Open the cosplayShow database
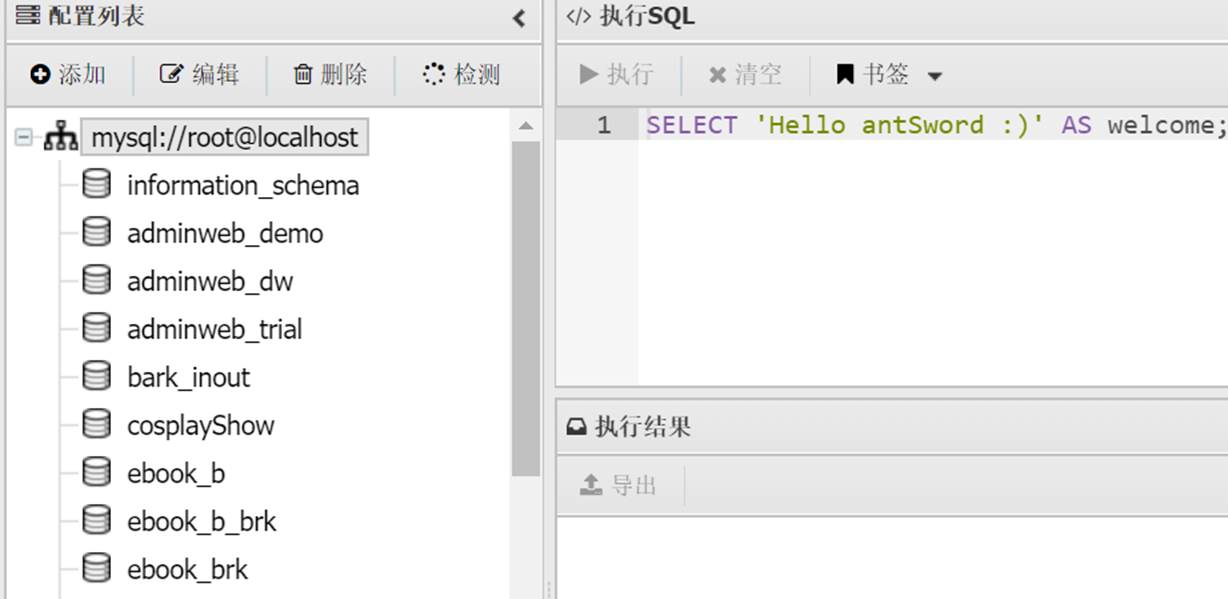This screenshot has width=1228, height=599. click(x=200, y=425)
